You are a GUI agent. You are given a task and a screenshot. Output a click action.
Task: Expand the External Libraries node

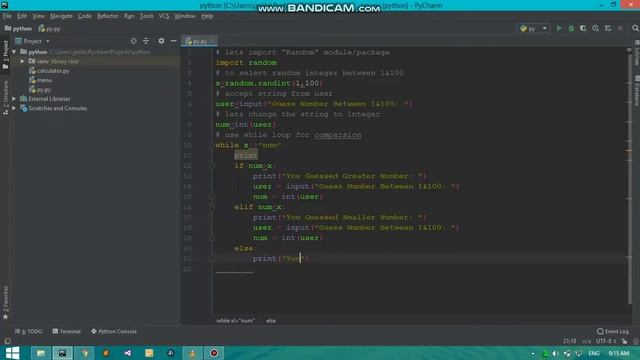pyautogui.click(x=14, y=99)
